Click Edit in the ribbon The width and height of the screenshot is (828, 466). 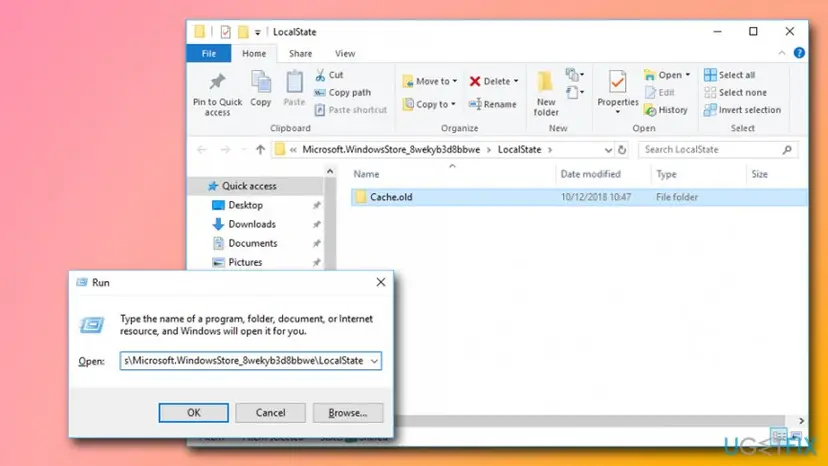click(x=660, y=92)
